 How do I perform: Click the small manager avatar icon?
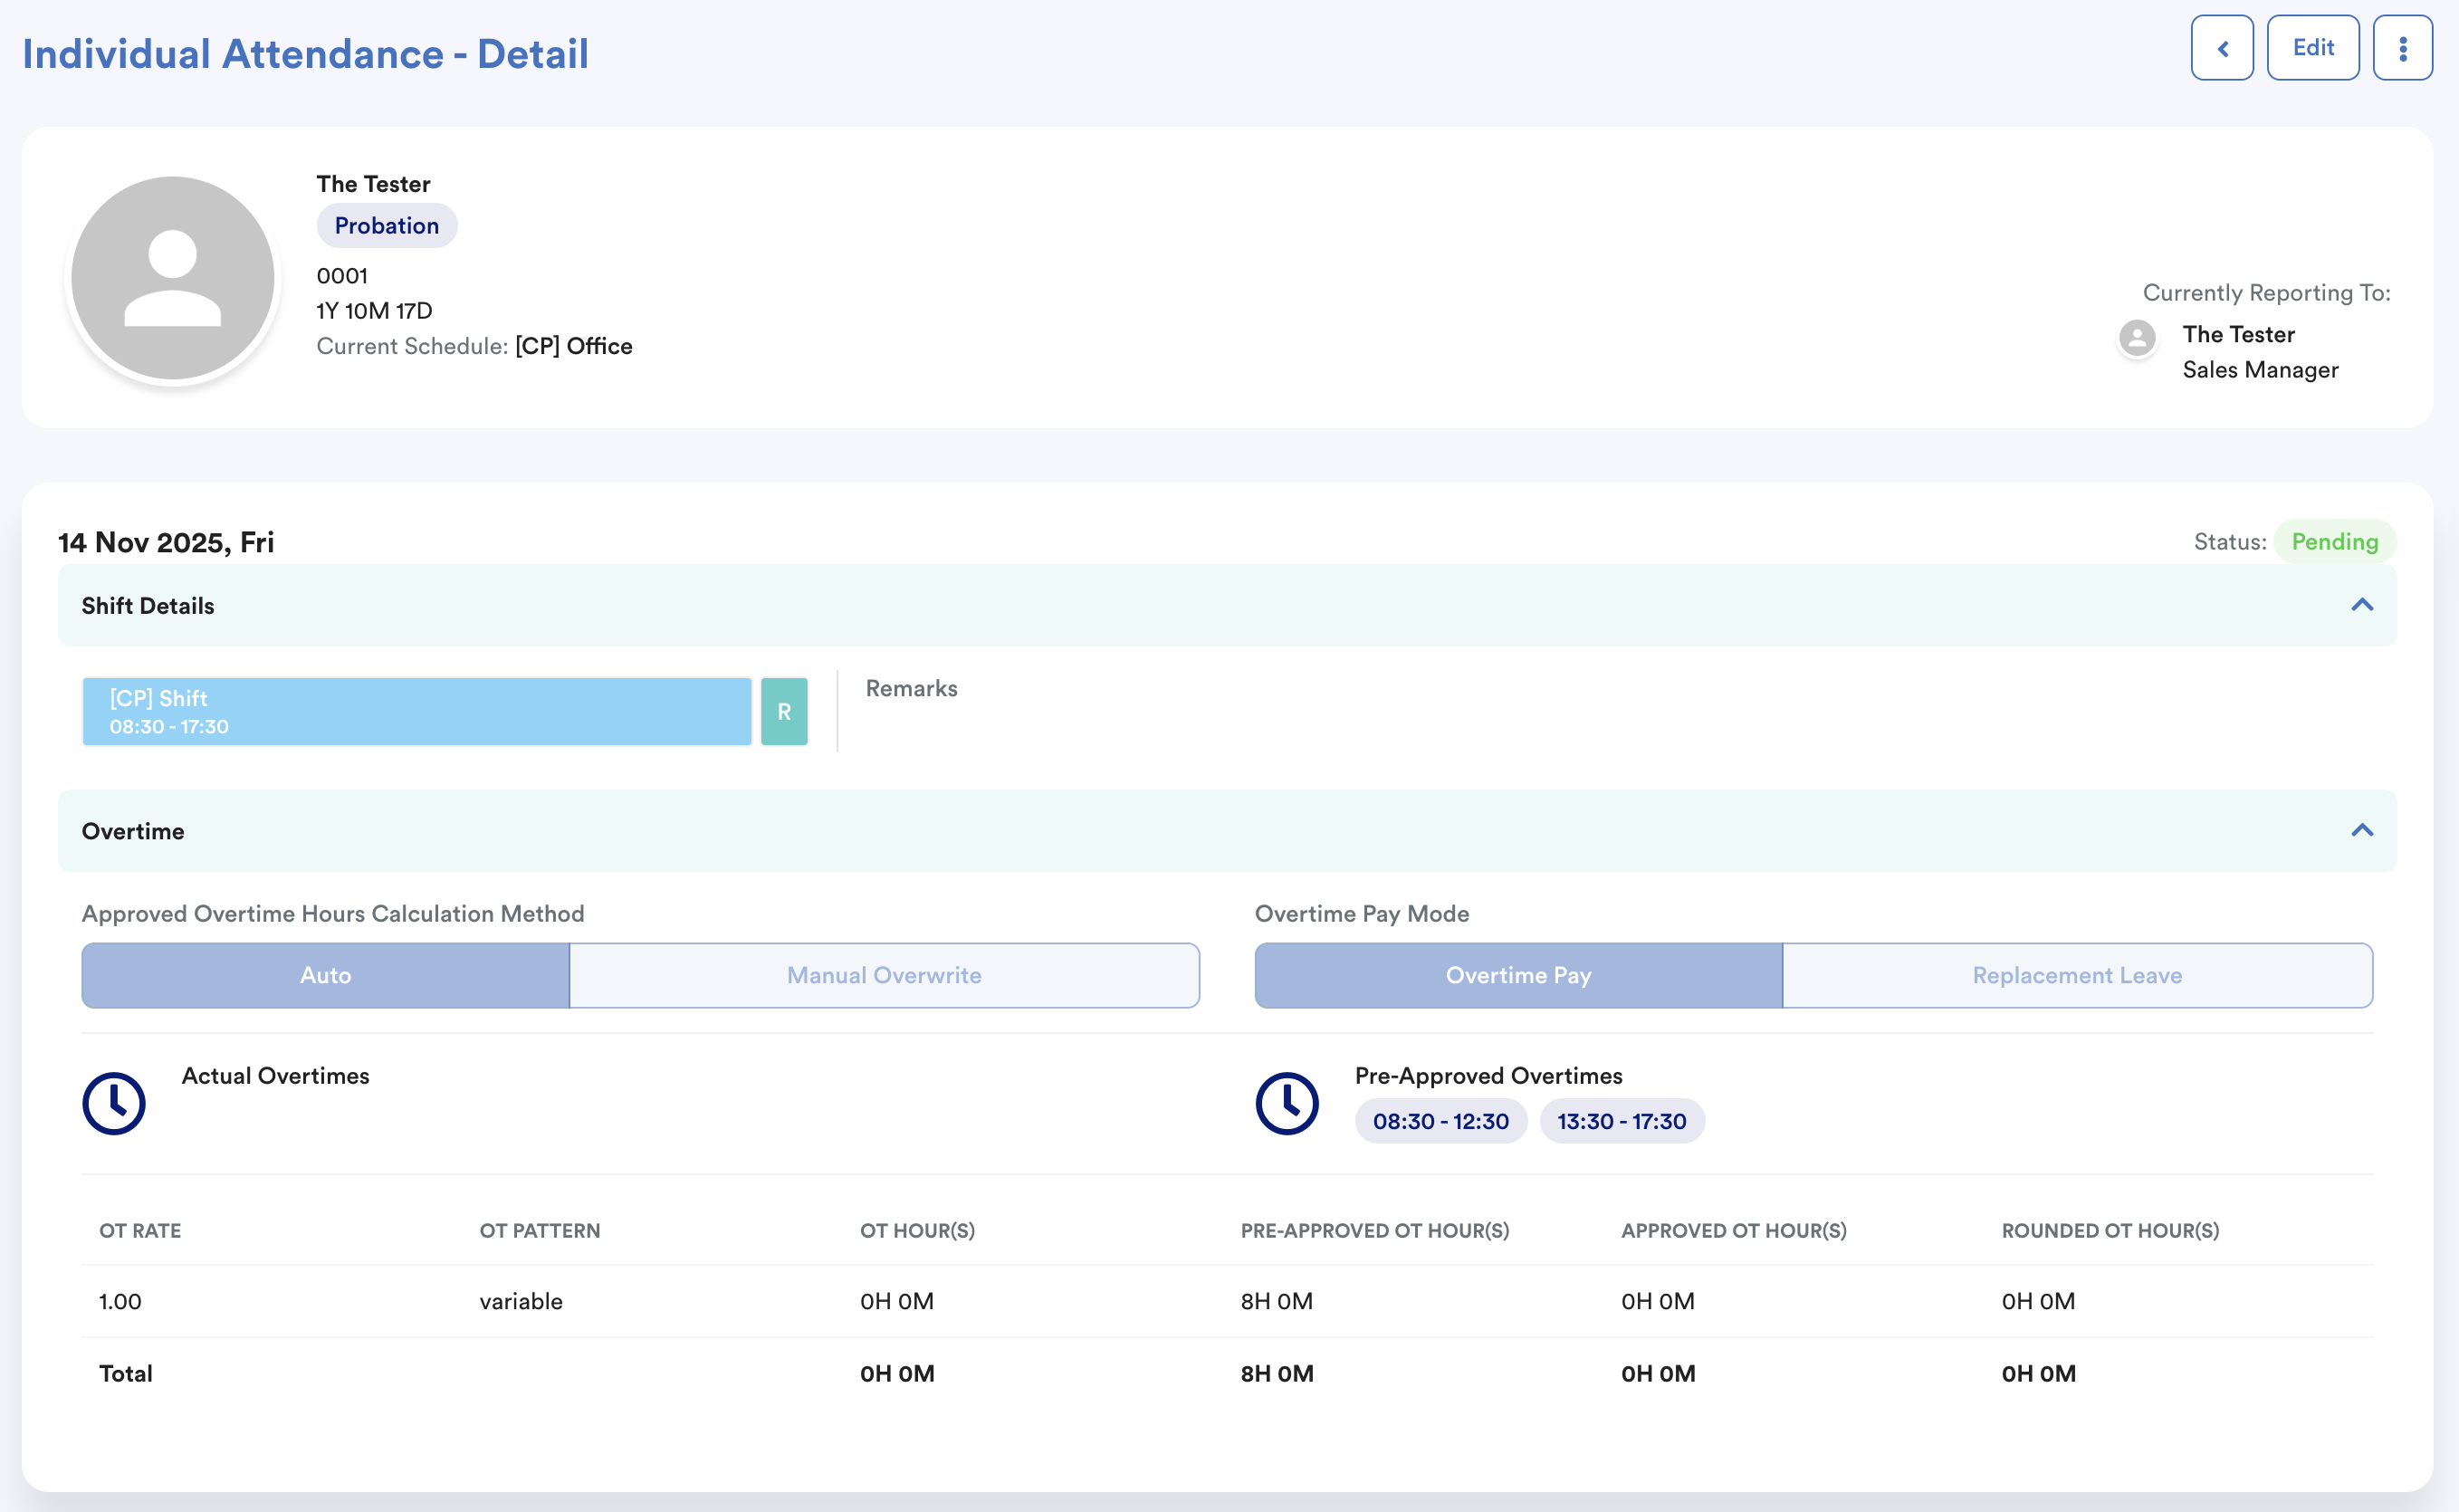click(x=2136, y=337)
